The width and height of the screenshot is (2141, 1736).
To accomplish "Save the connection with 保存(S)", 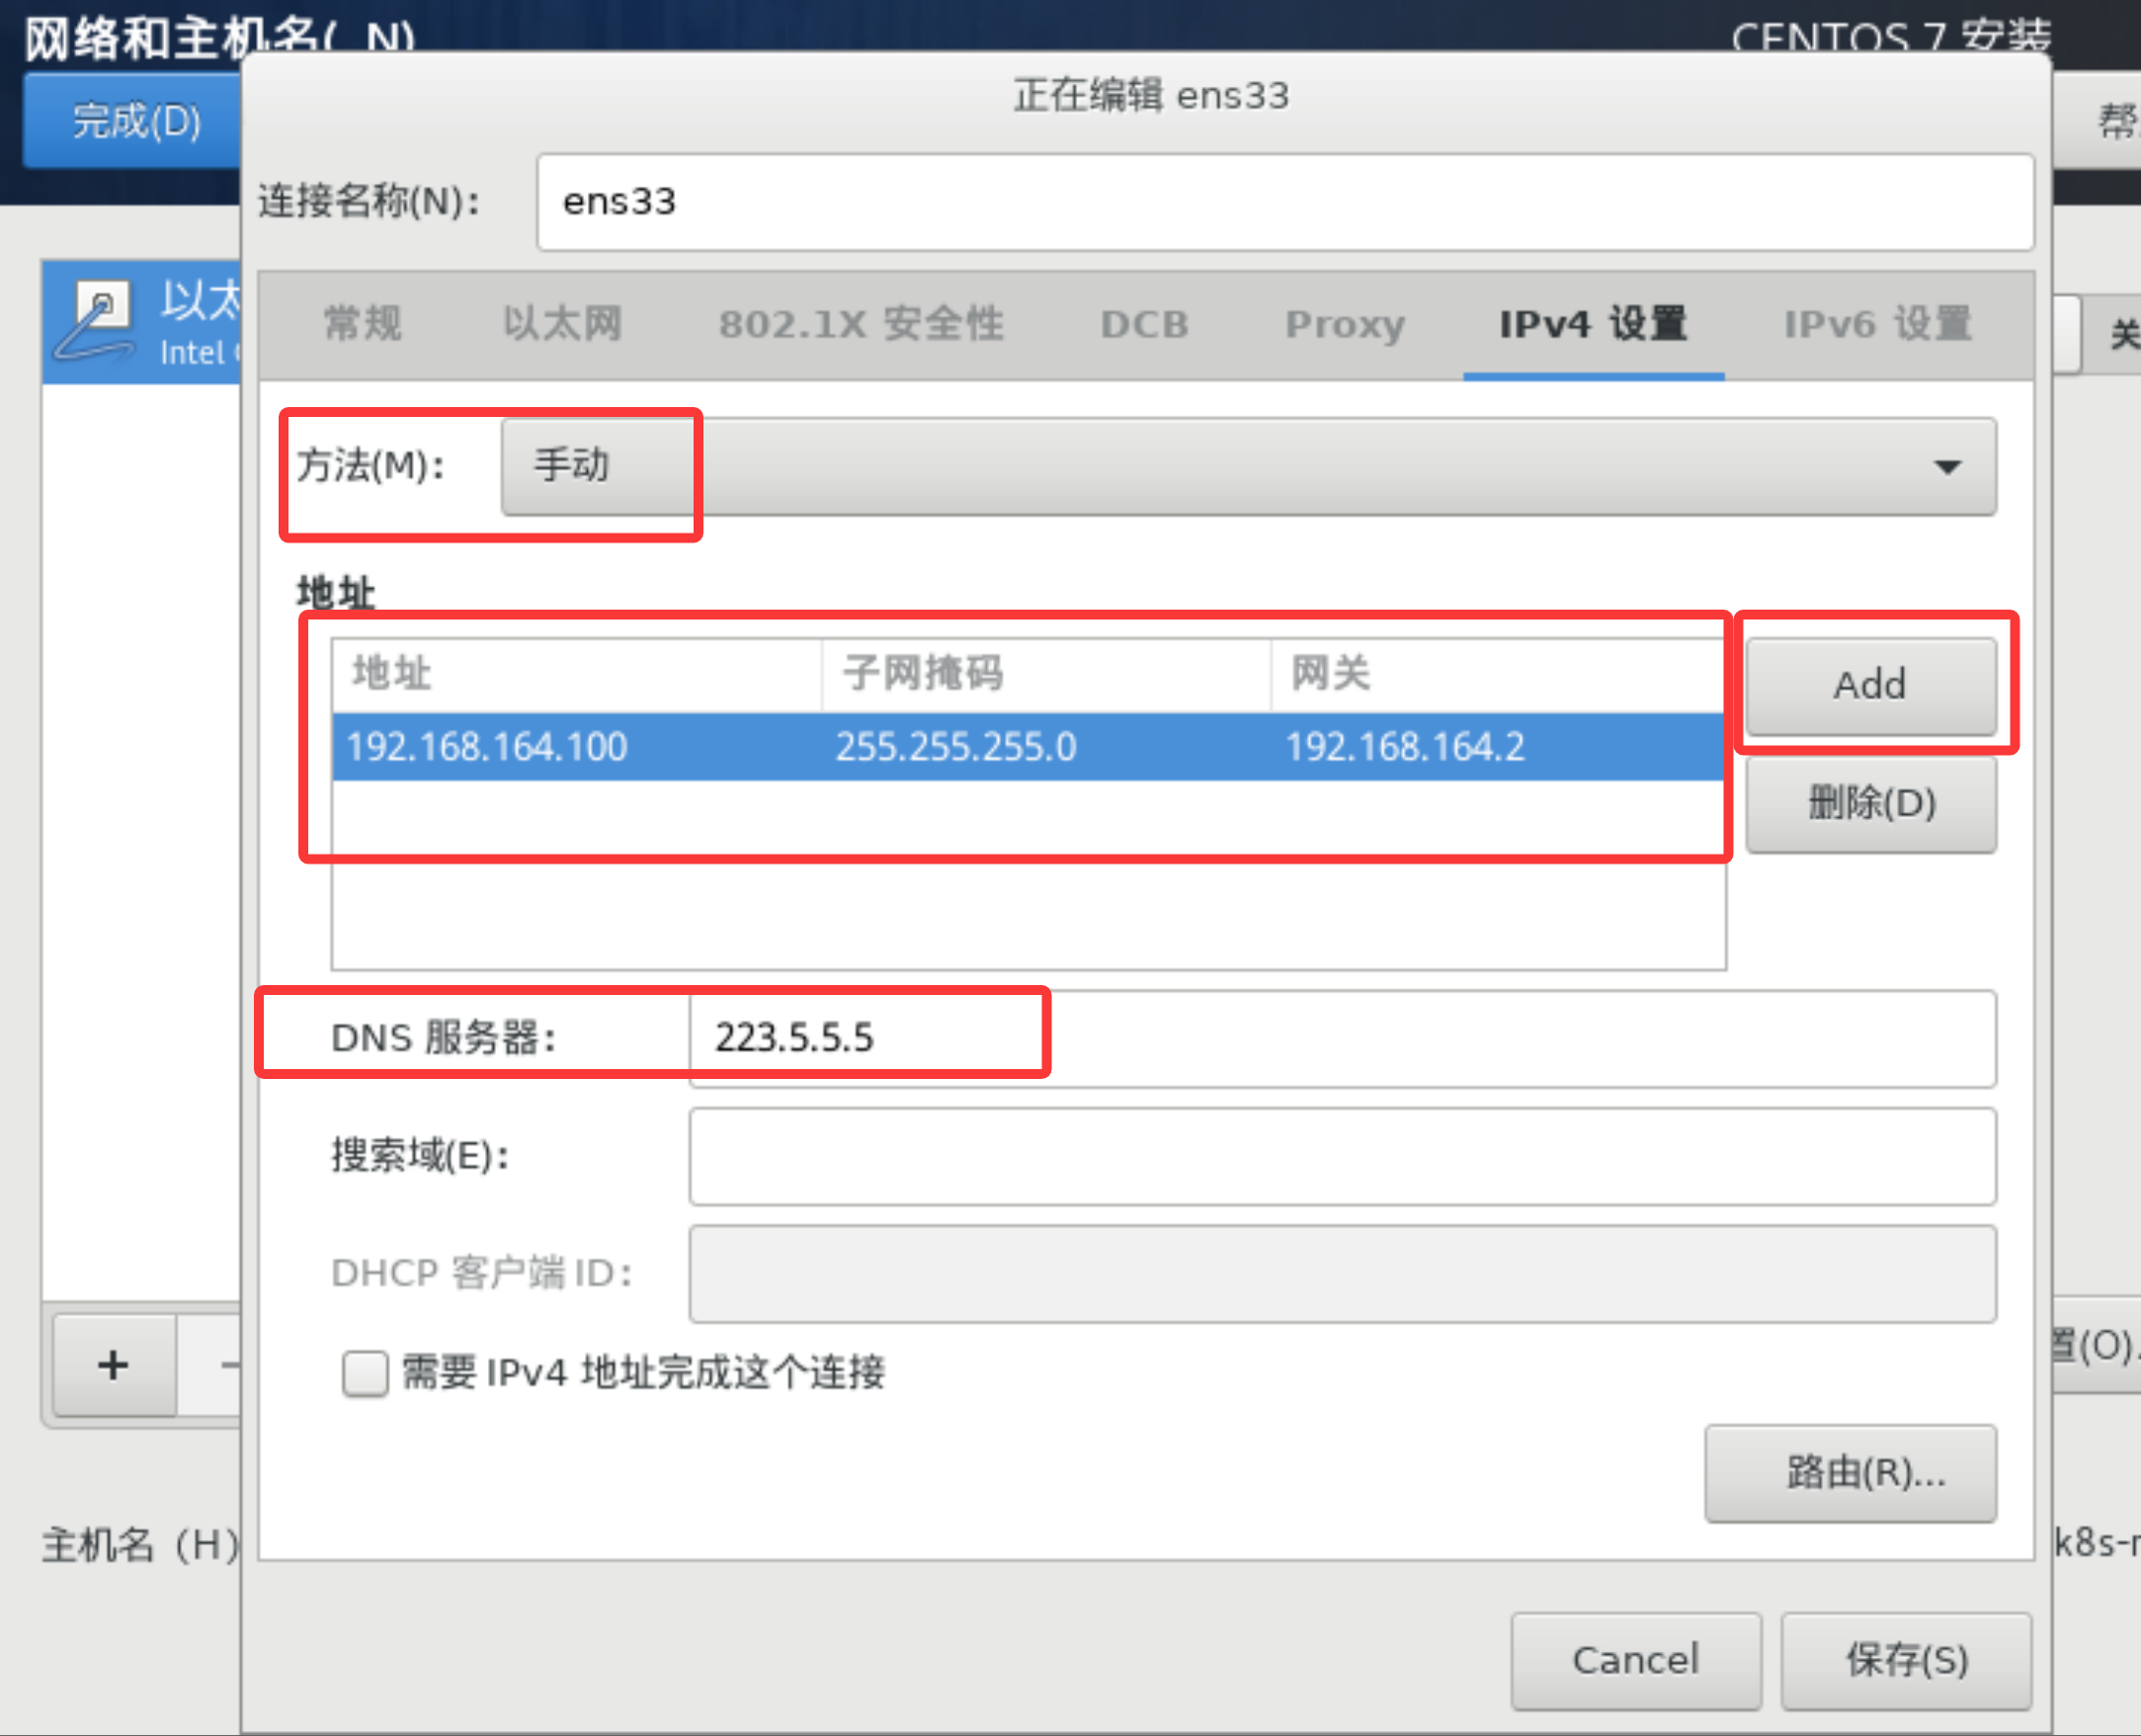I will pyautogui.click(x=1906, y=1660).
